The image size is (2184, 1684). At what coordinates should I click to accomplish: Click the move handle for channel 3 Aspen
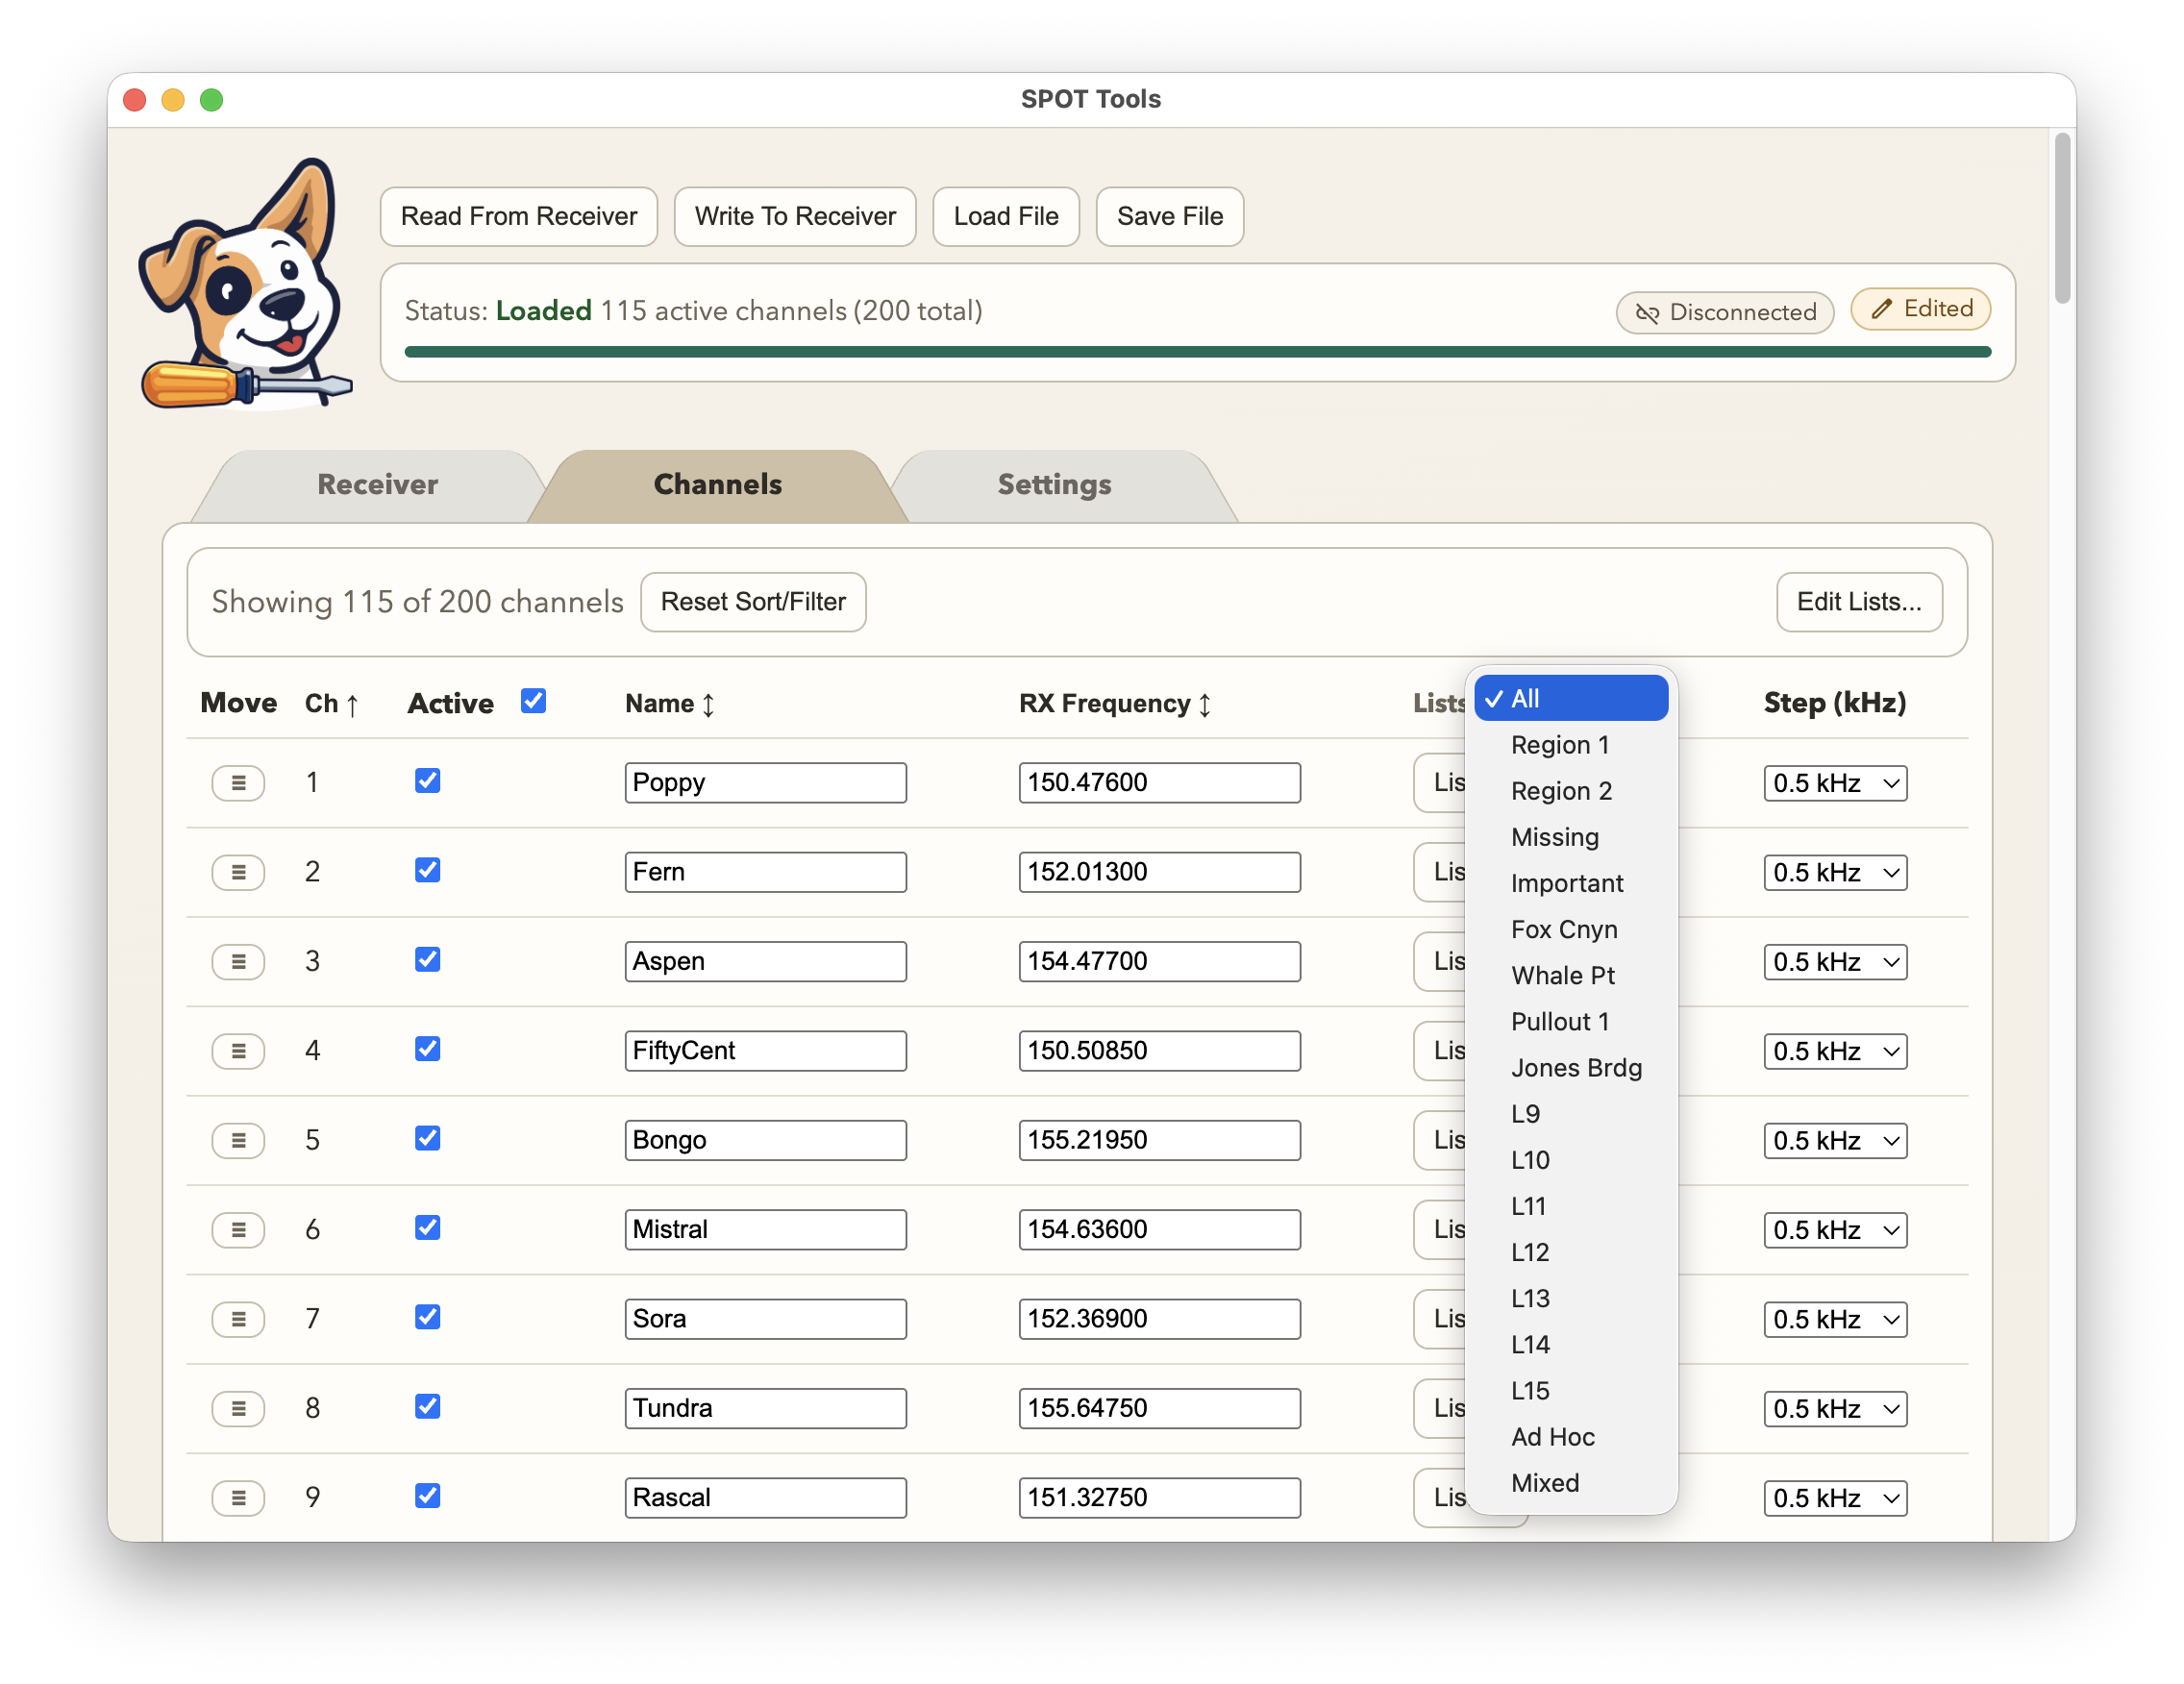(238, 961)
